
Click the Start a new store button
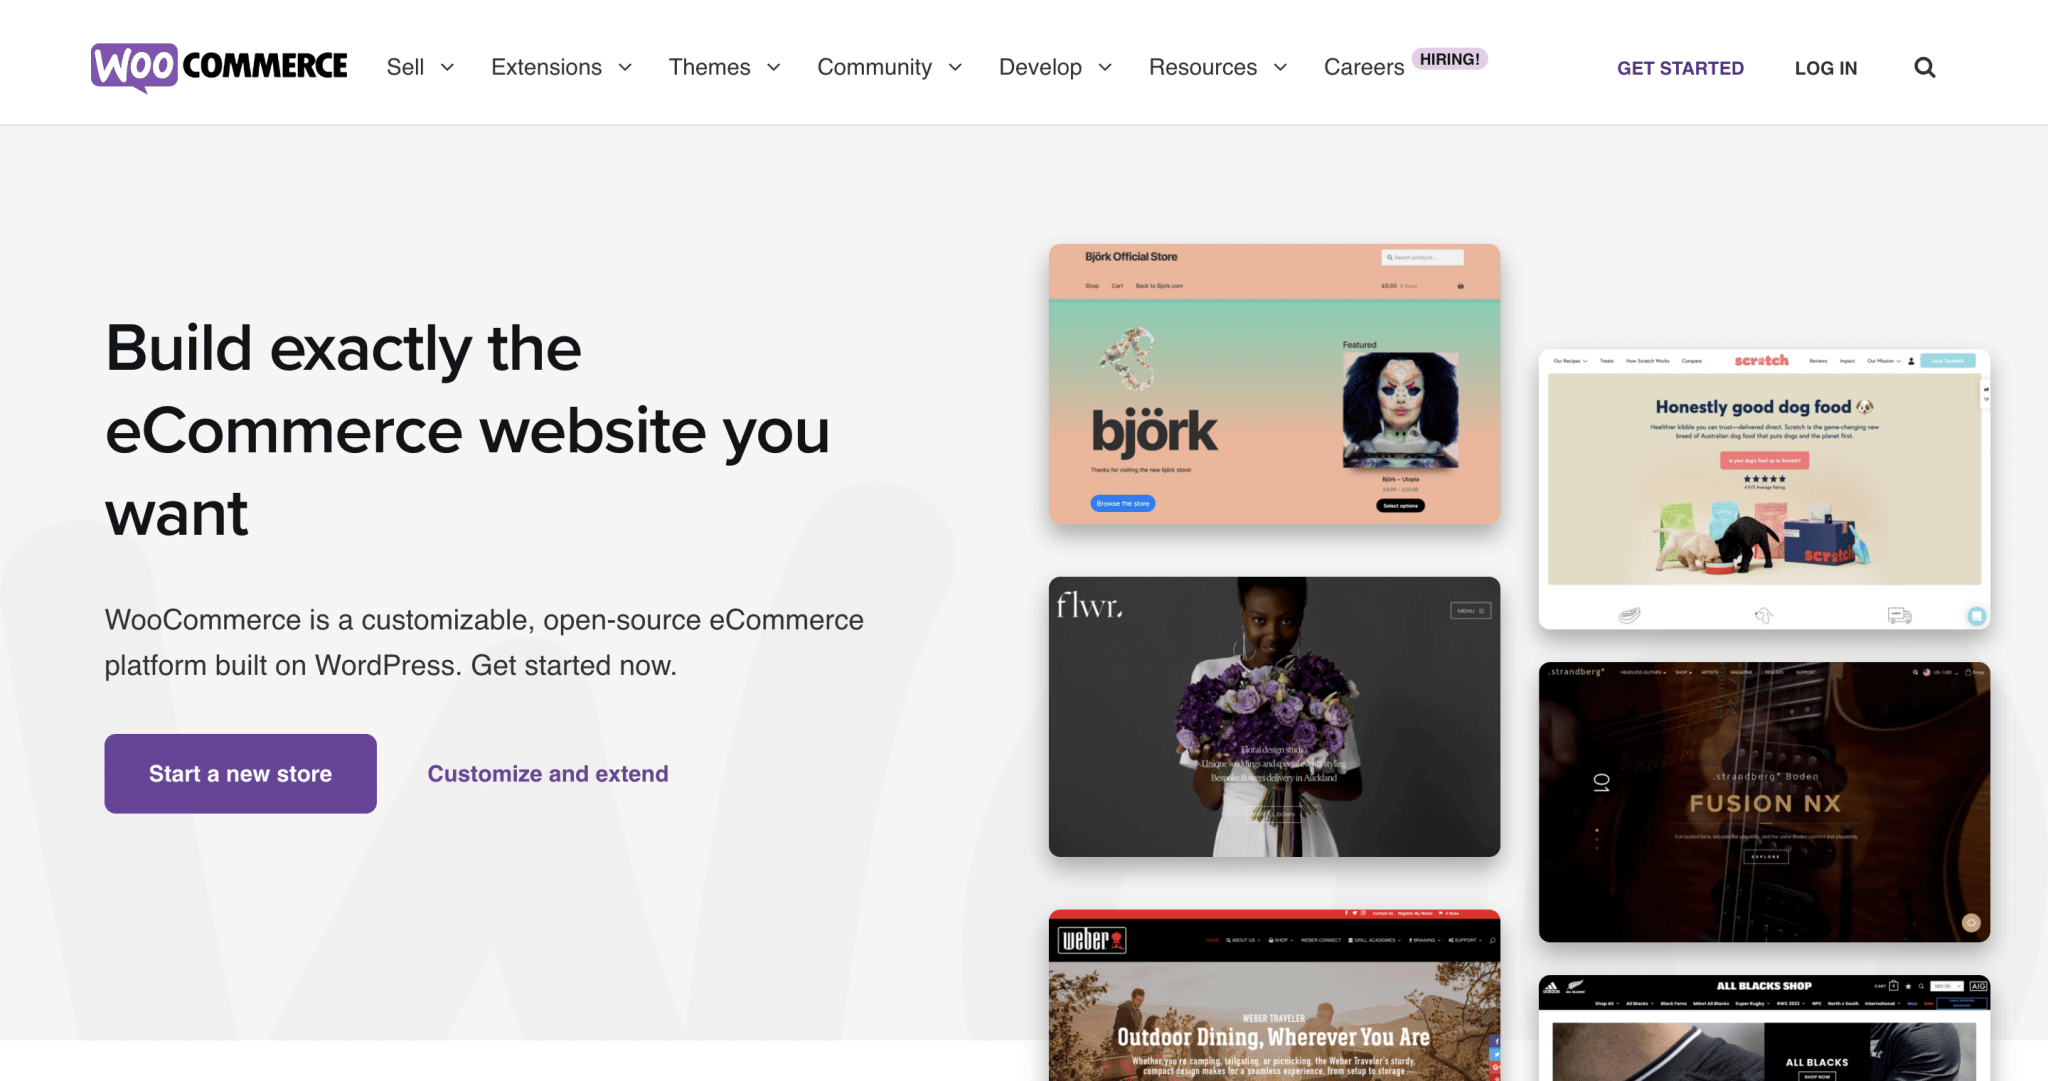tap(240, 773)
